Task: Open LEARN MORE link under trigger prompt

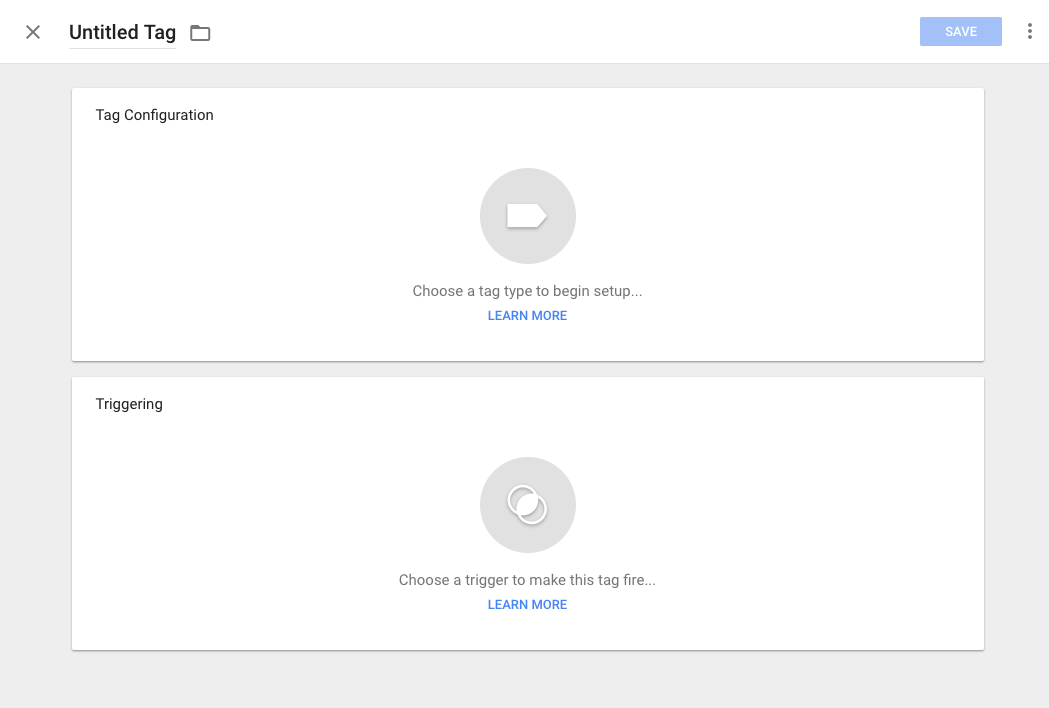Action: click(x=527, y=605)
